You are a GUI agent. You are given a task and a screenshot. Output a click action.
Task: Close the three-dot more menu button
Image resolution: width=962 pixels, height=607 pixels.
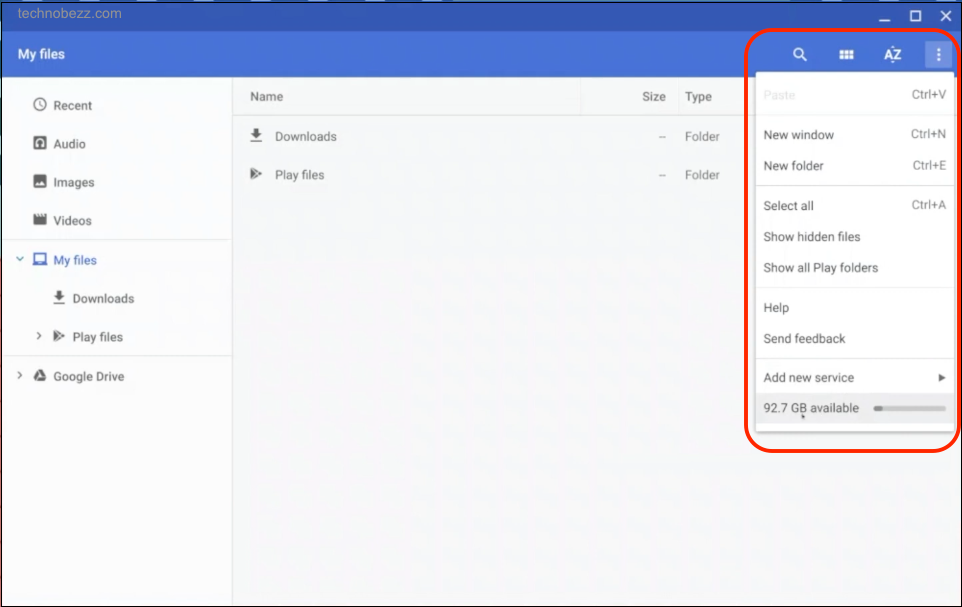[x=939, y=55]
